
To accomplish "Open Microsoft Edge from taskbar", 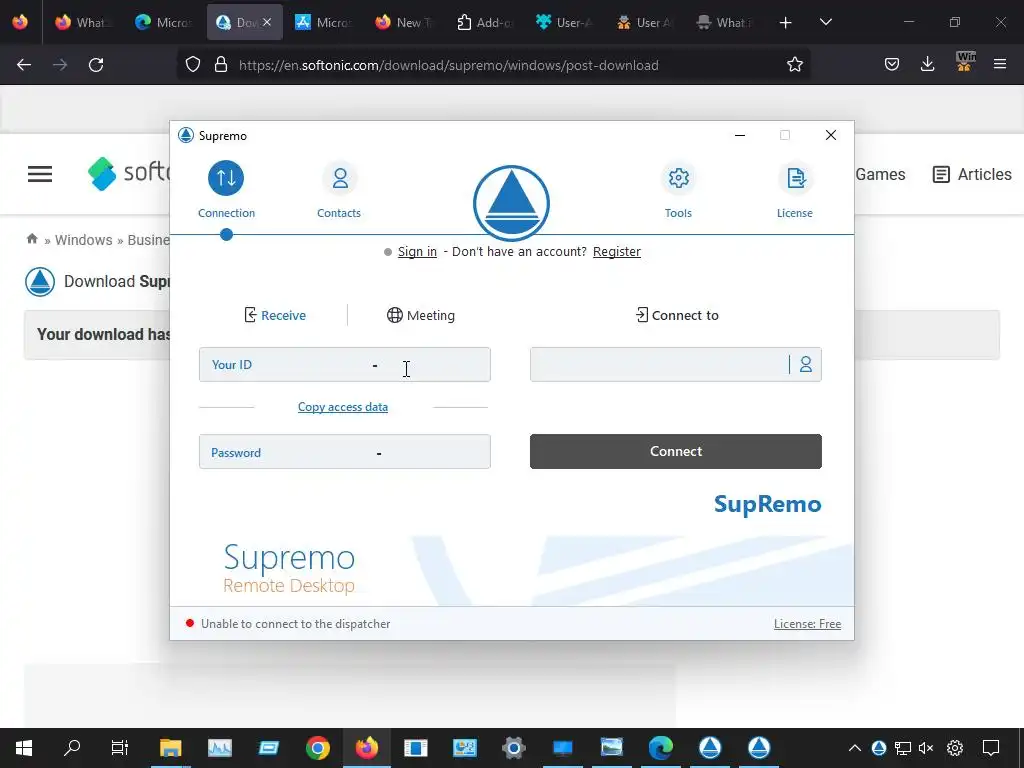I will coord(661,748).
